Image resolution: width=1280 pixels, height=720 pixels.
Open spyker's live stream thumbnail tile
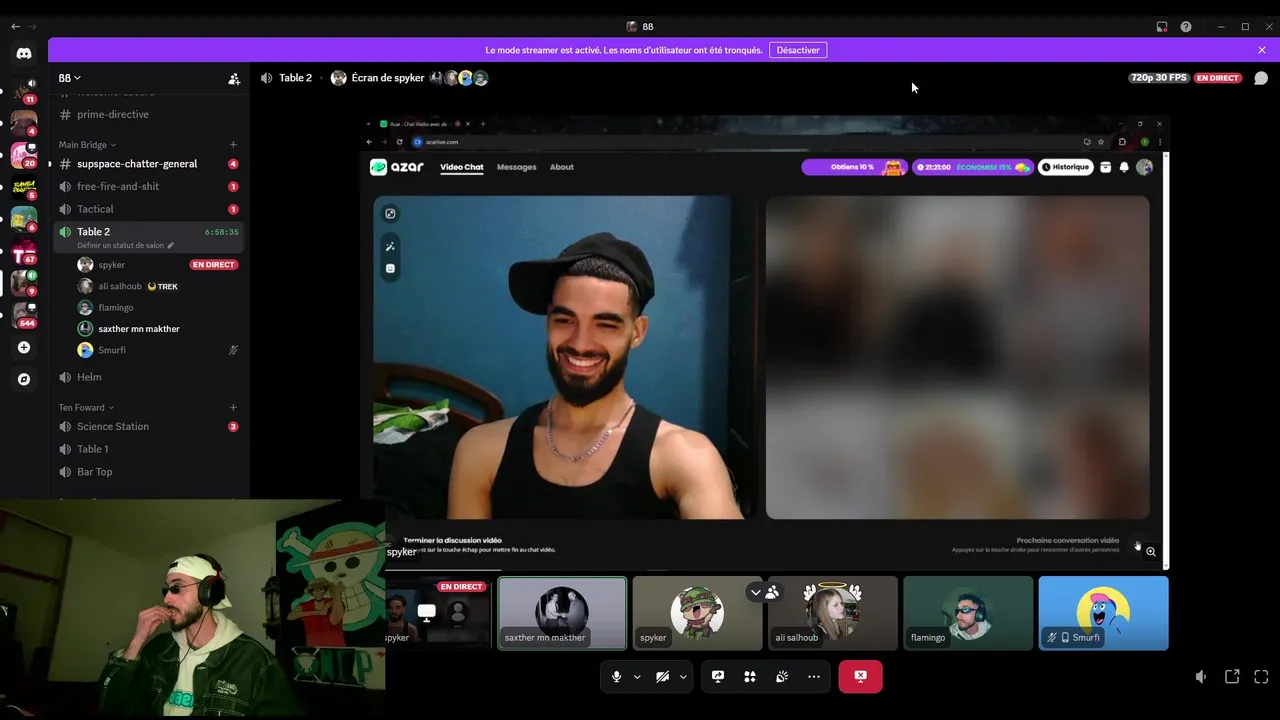tap(438, 613)
